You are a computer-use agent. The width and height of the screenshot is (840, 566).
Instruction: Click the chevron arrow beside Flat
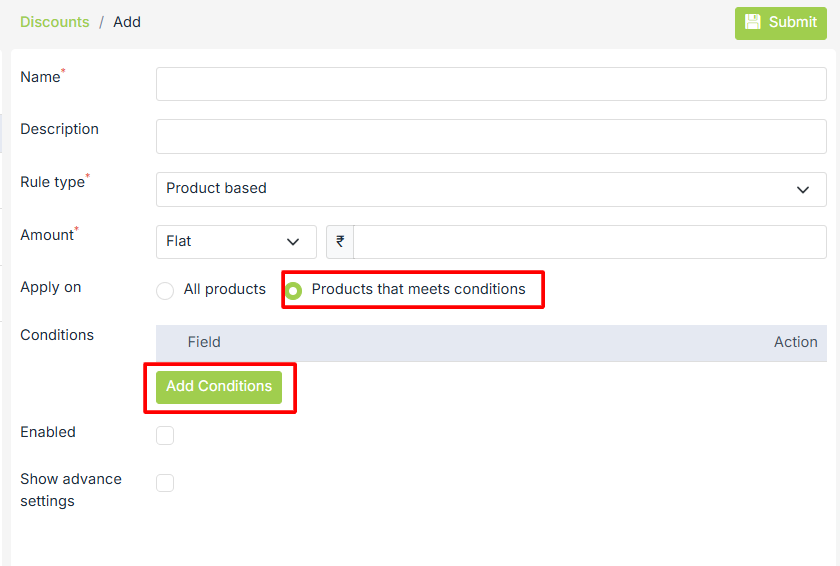pyautogui.click(x=293, y=242)
